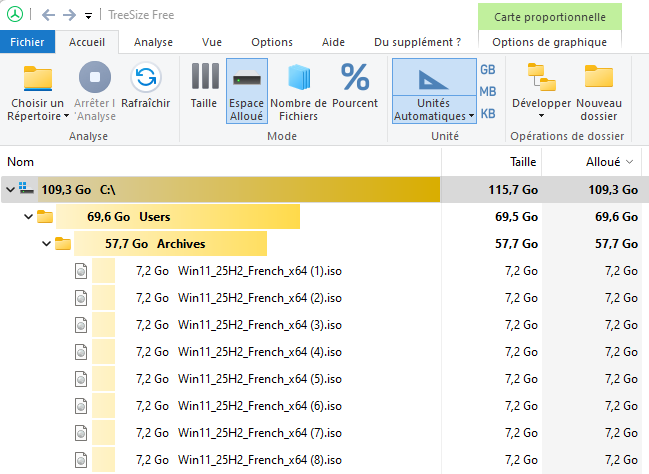Click the Rafraîchir refresh icon
The image size is (649, 474).
(x=146, y=78)
